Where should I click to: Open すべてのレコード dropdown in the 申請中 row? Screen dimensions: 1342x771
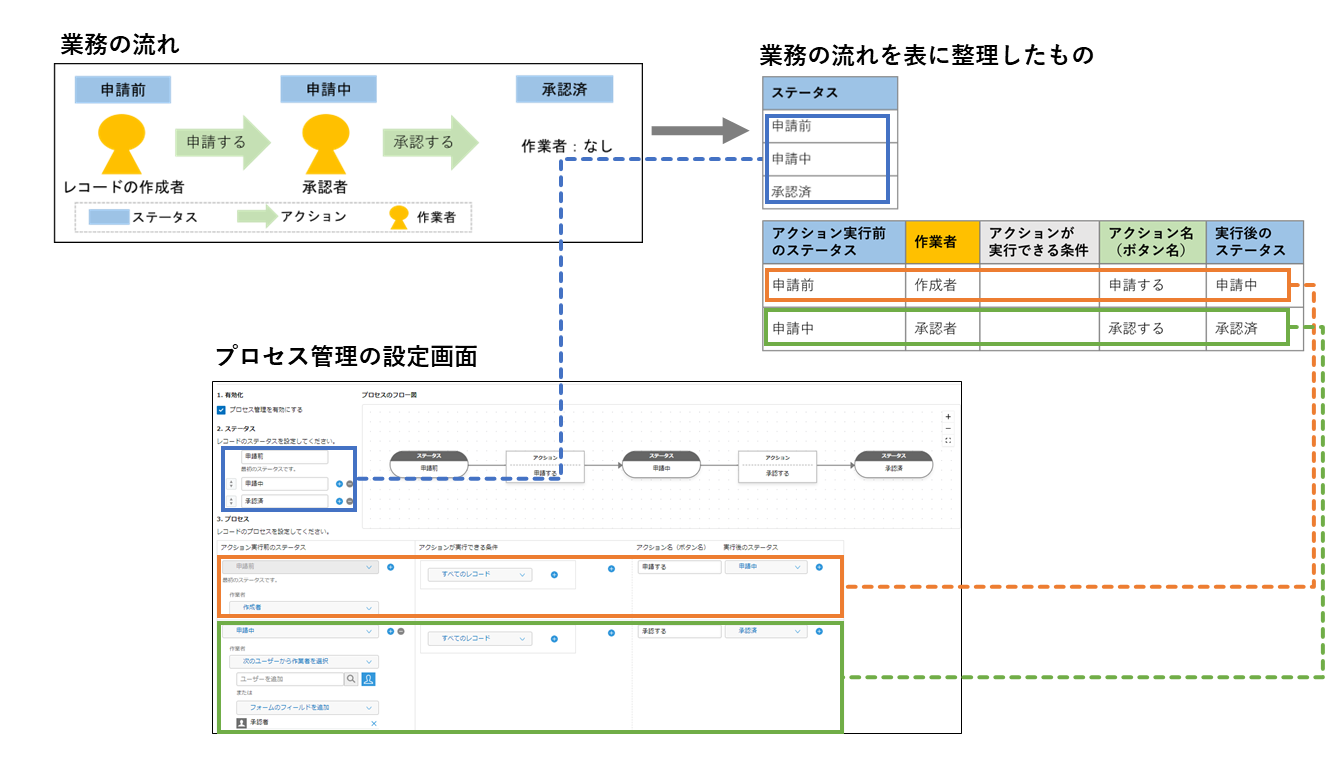(x=480, y=639)
